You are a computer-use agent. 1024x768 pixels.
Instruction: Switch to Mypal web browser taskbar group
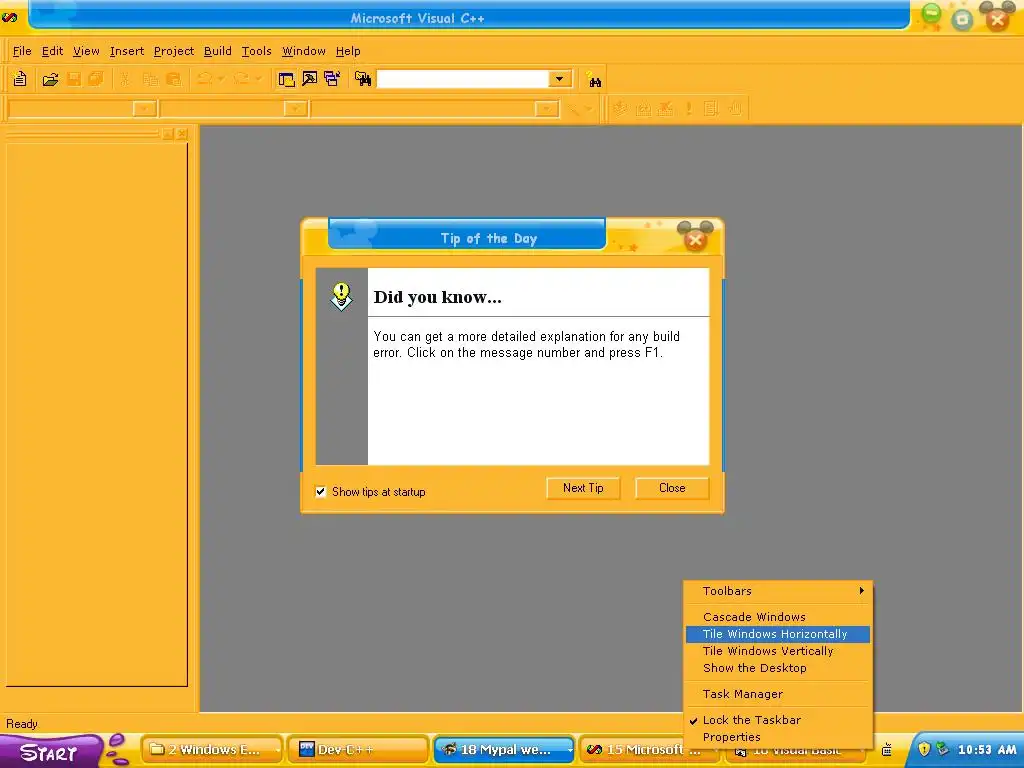point(504,750)
